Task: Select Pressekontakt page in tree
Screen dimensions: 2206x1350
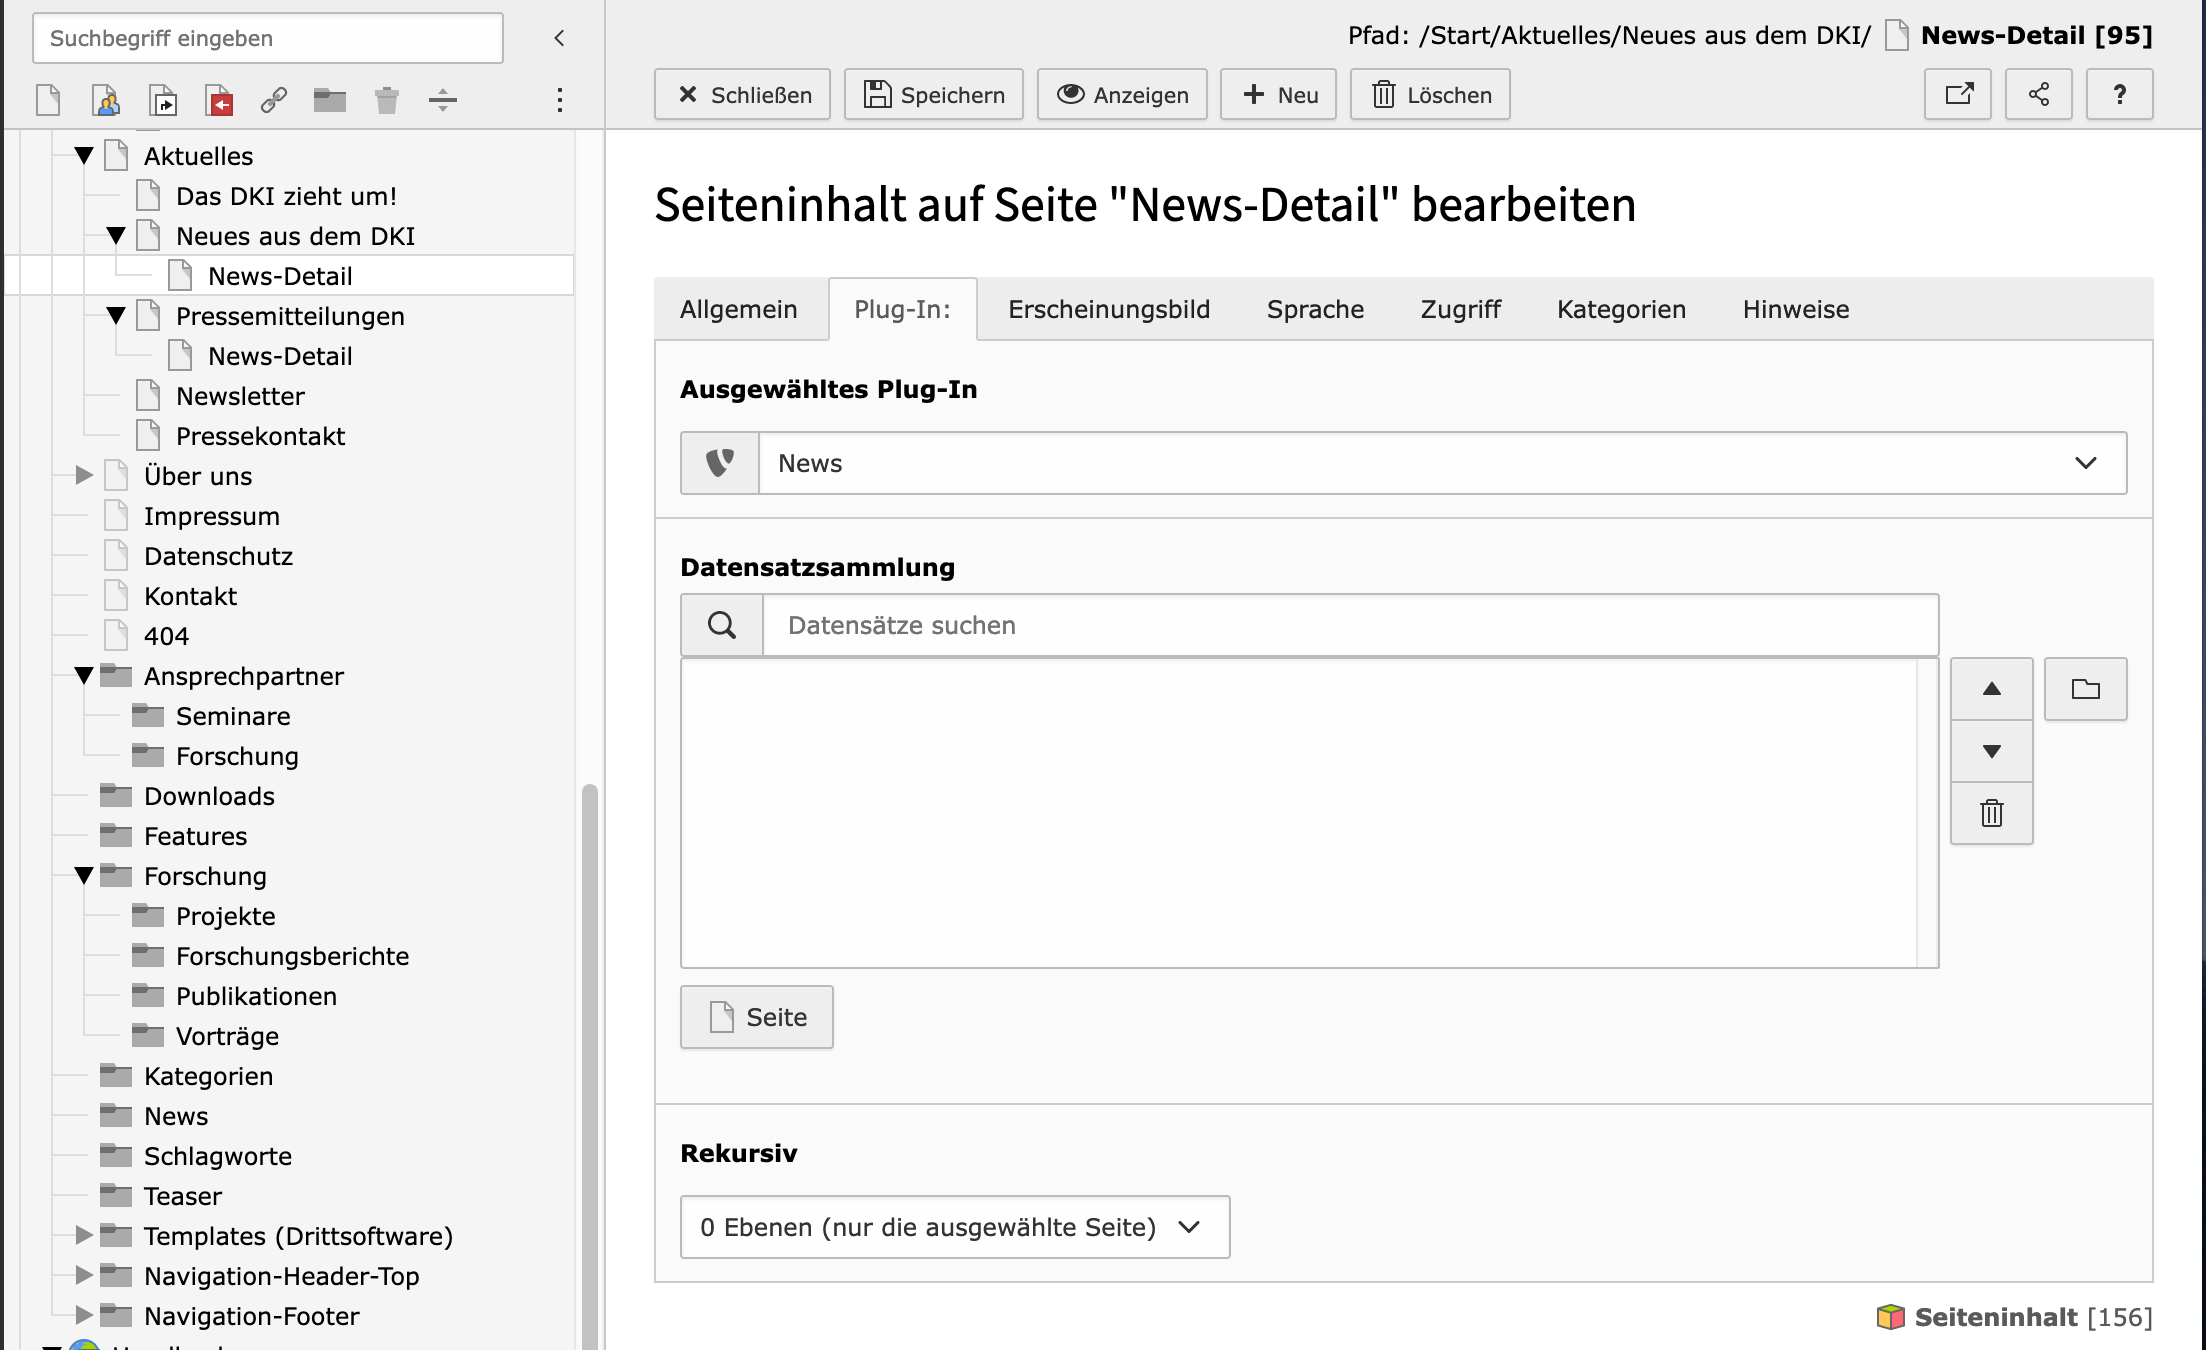Action: point(260,436)
